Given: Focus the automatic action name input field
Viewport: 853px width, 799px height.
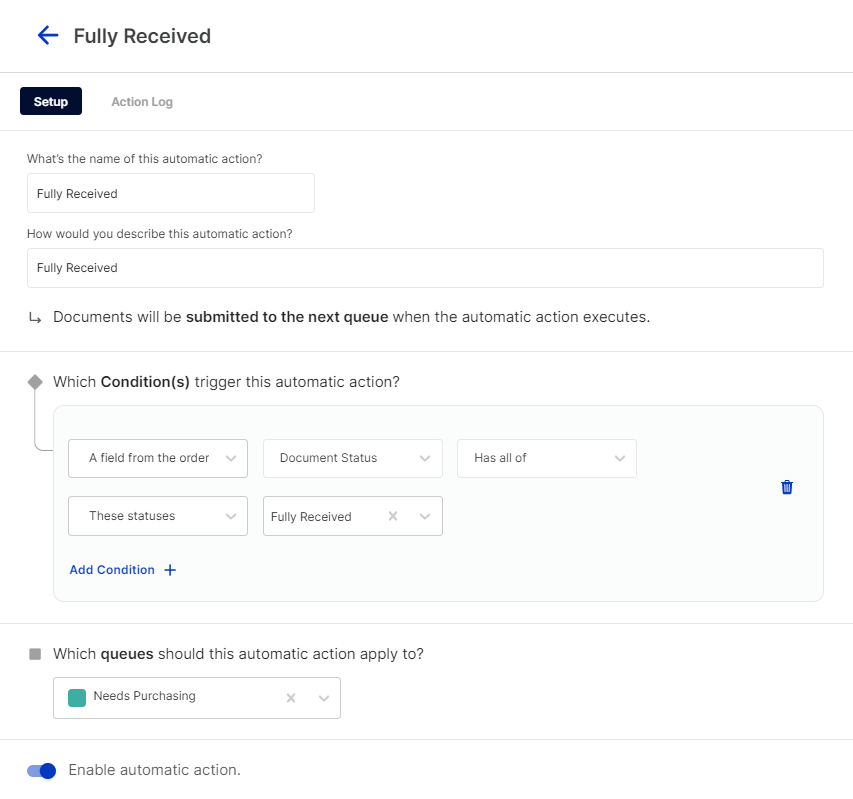Looking at the screenshot, I should [x=171, y=193].
